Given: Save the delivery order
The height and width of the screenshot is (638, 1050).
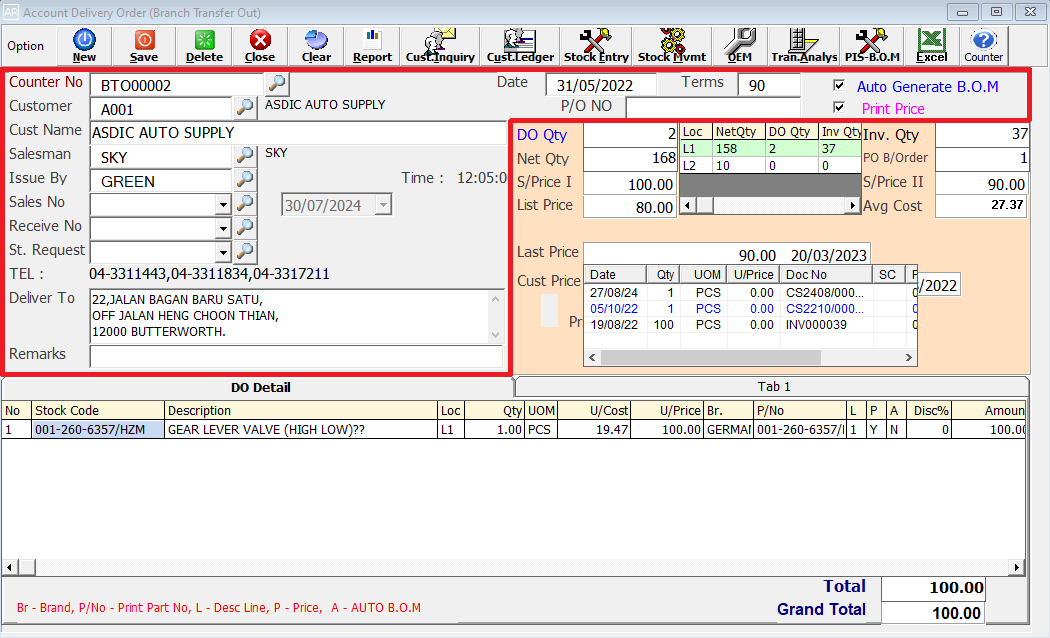Looking at the screenshot, I should coord(144,46).
